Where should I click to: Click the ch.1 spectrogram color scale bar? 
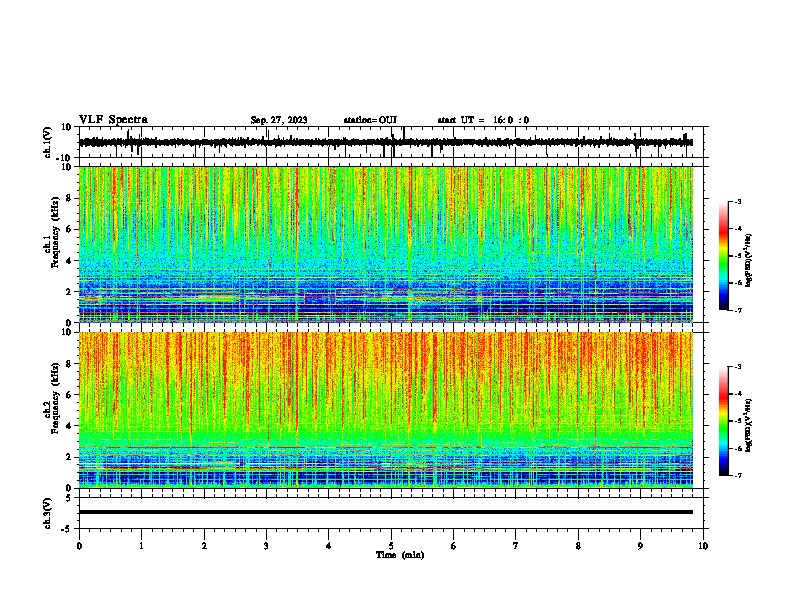pos(724,256)
